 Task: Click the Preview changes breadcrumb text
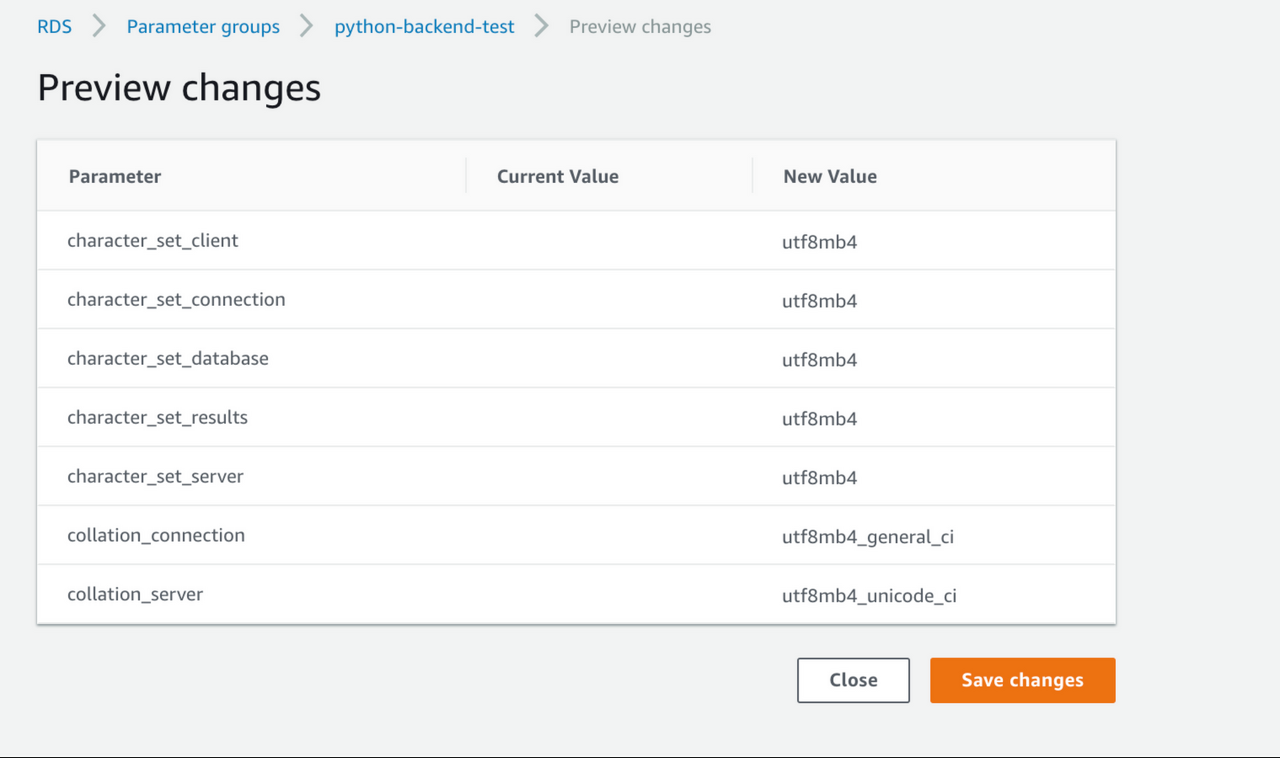tap(640, 27)
